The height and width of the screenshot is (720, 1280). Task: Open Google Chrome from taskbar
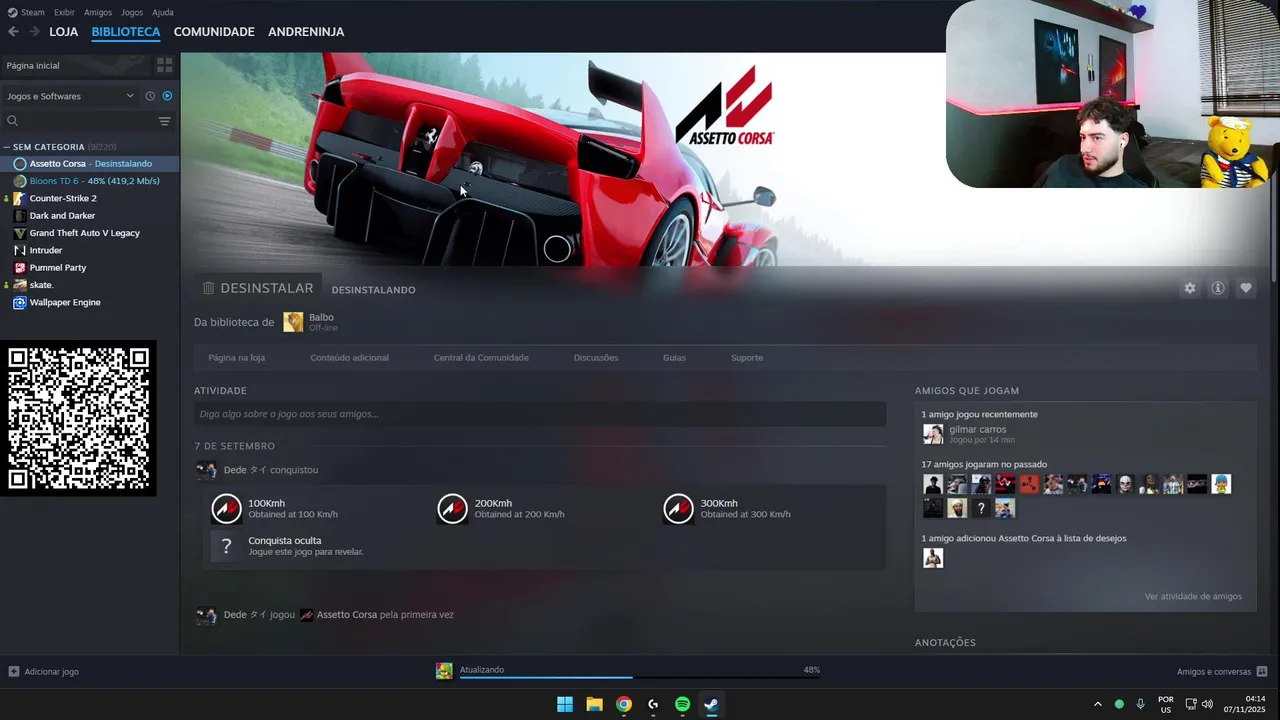click(623, 704)
